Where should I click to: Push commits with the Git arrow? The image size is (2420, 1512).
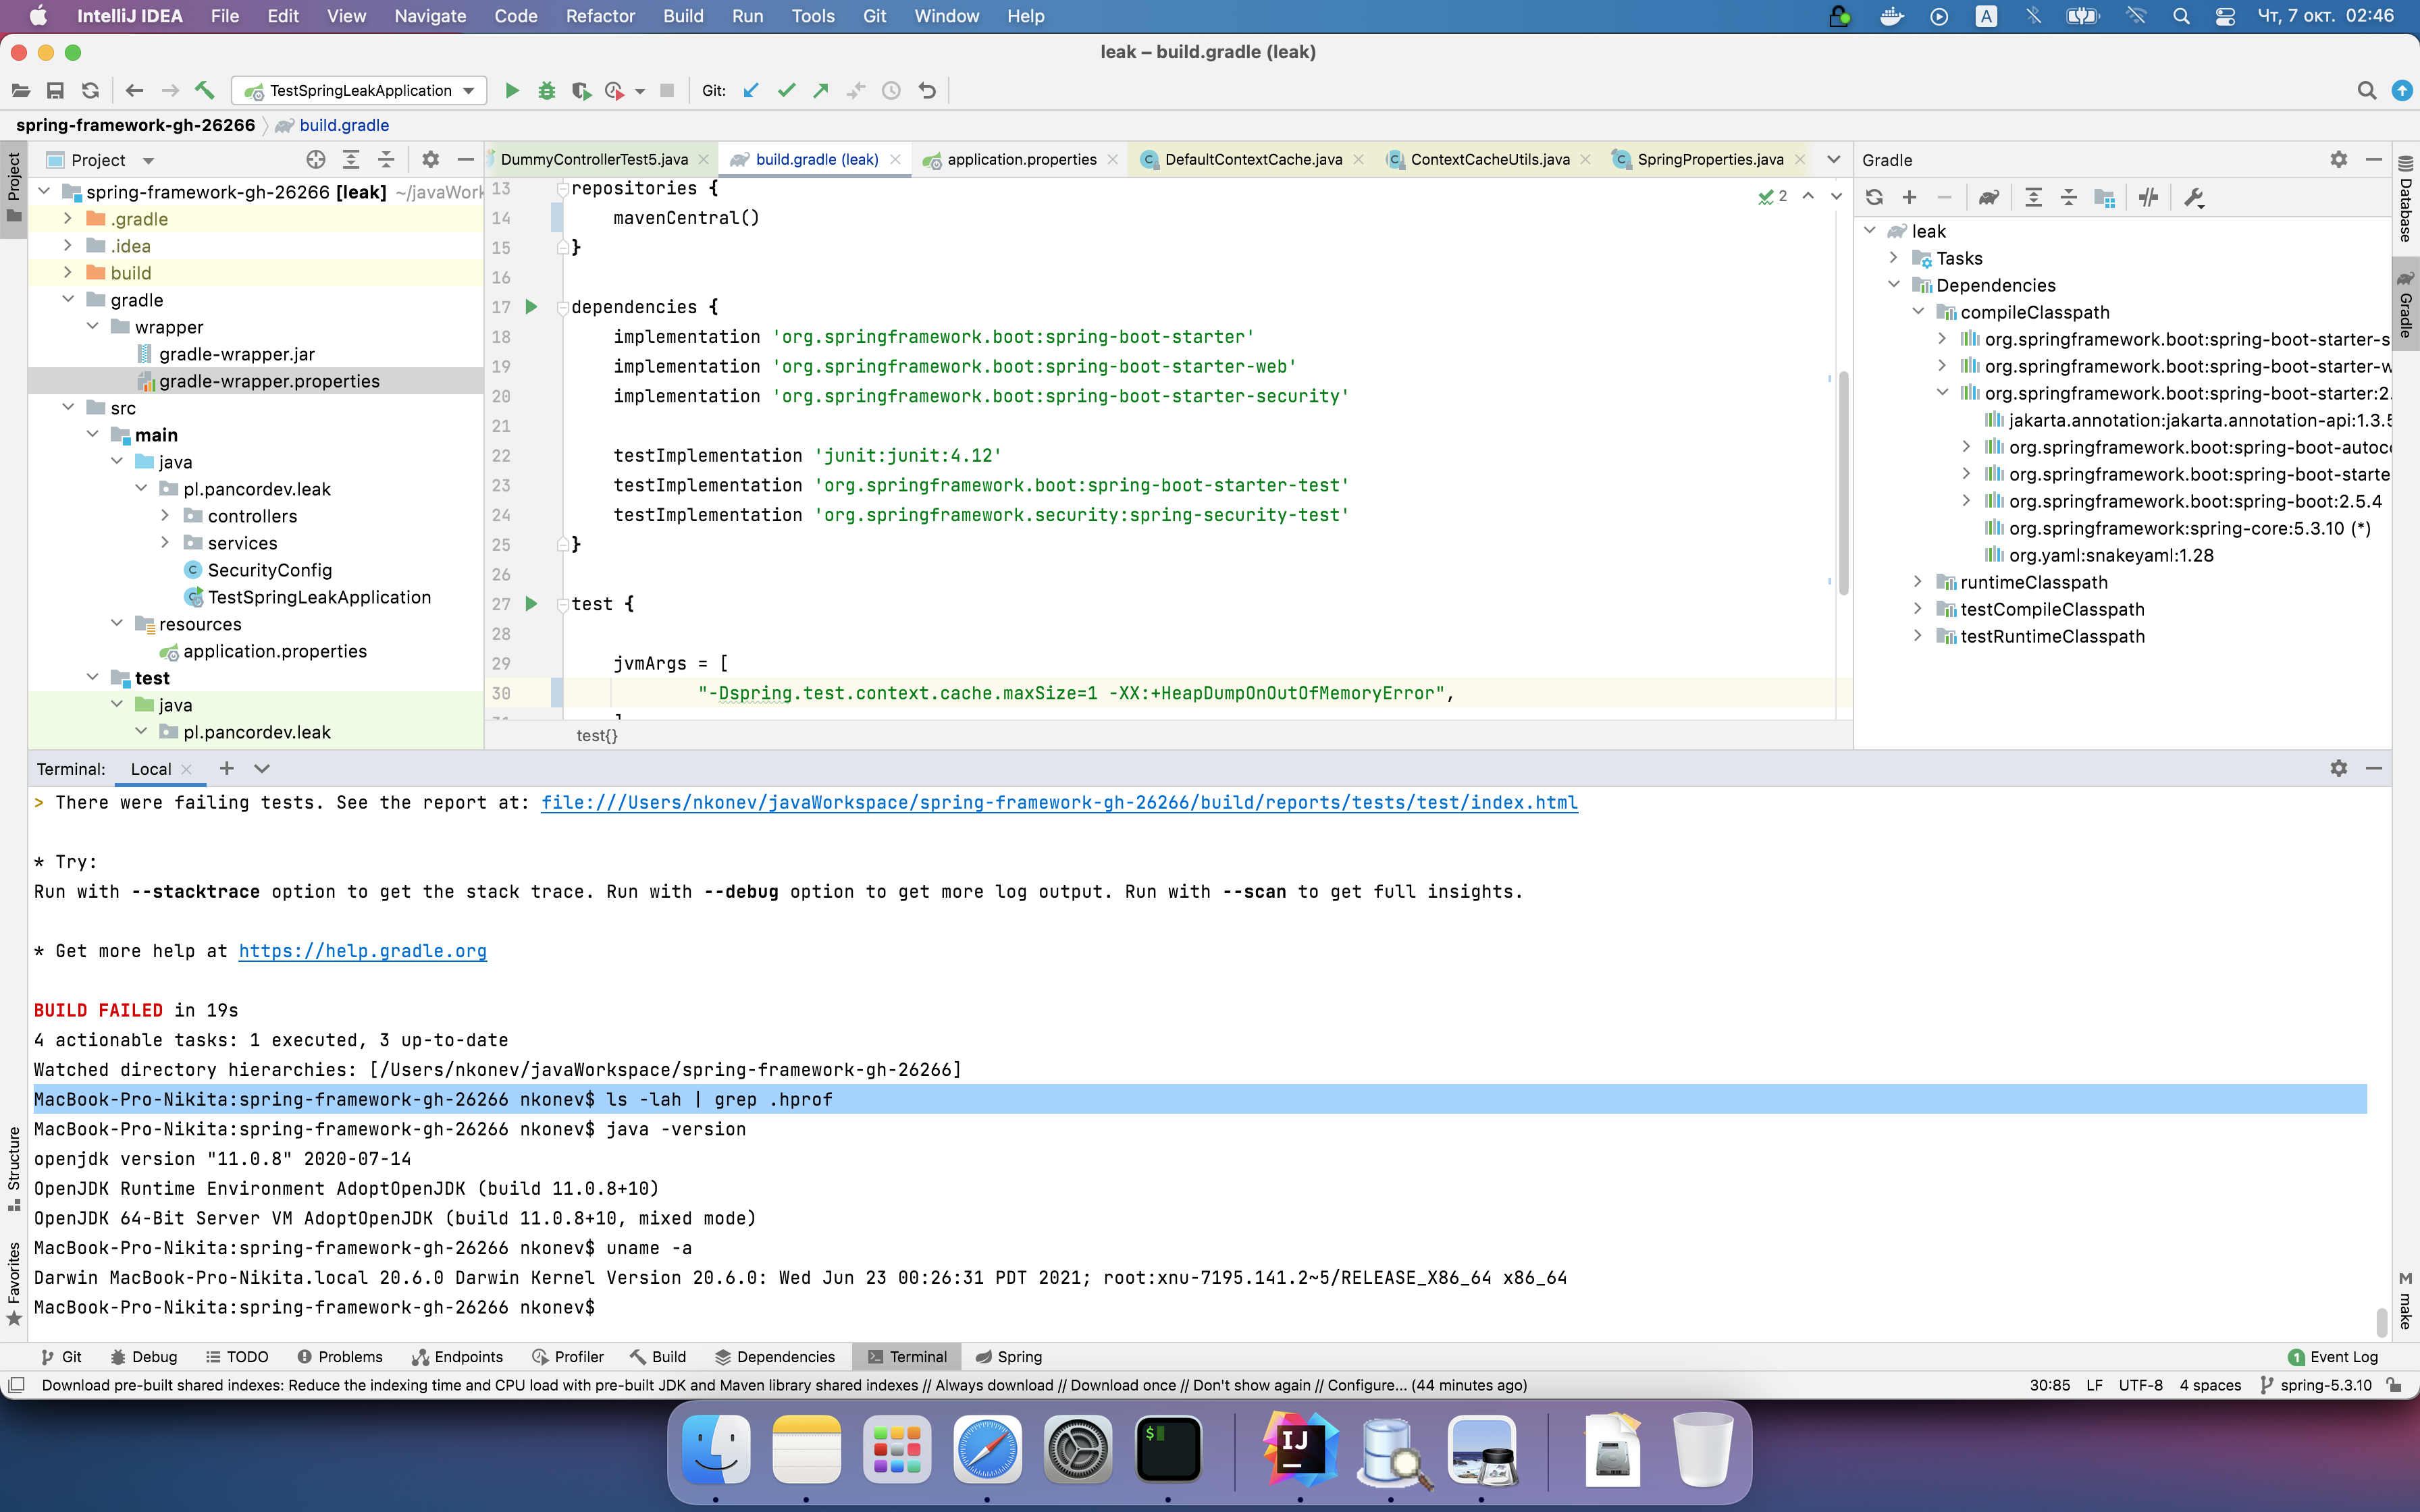(x=821, y=91)
